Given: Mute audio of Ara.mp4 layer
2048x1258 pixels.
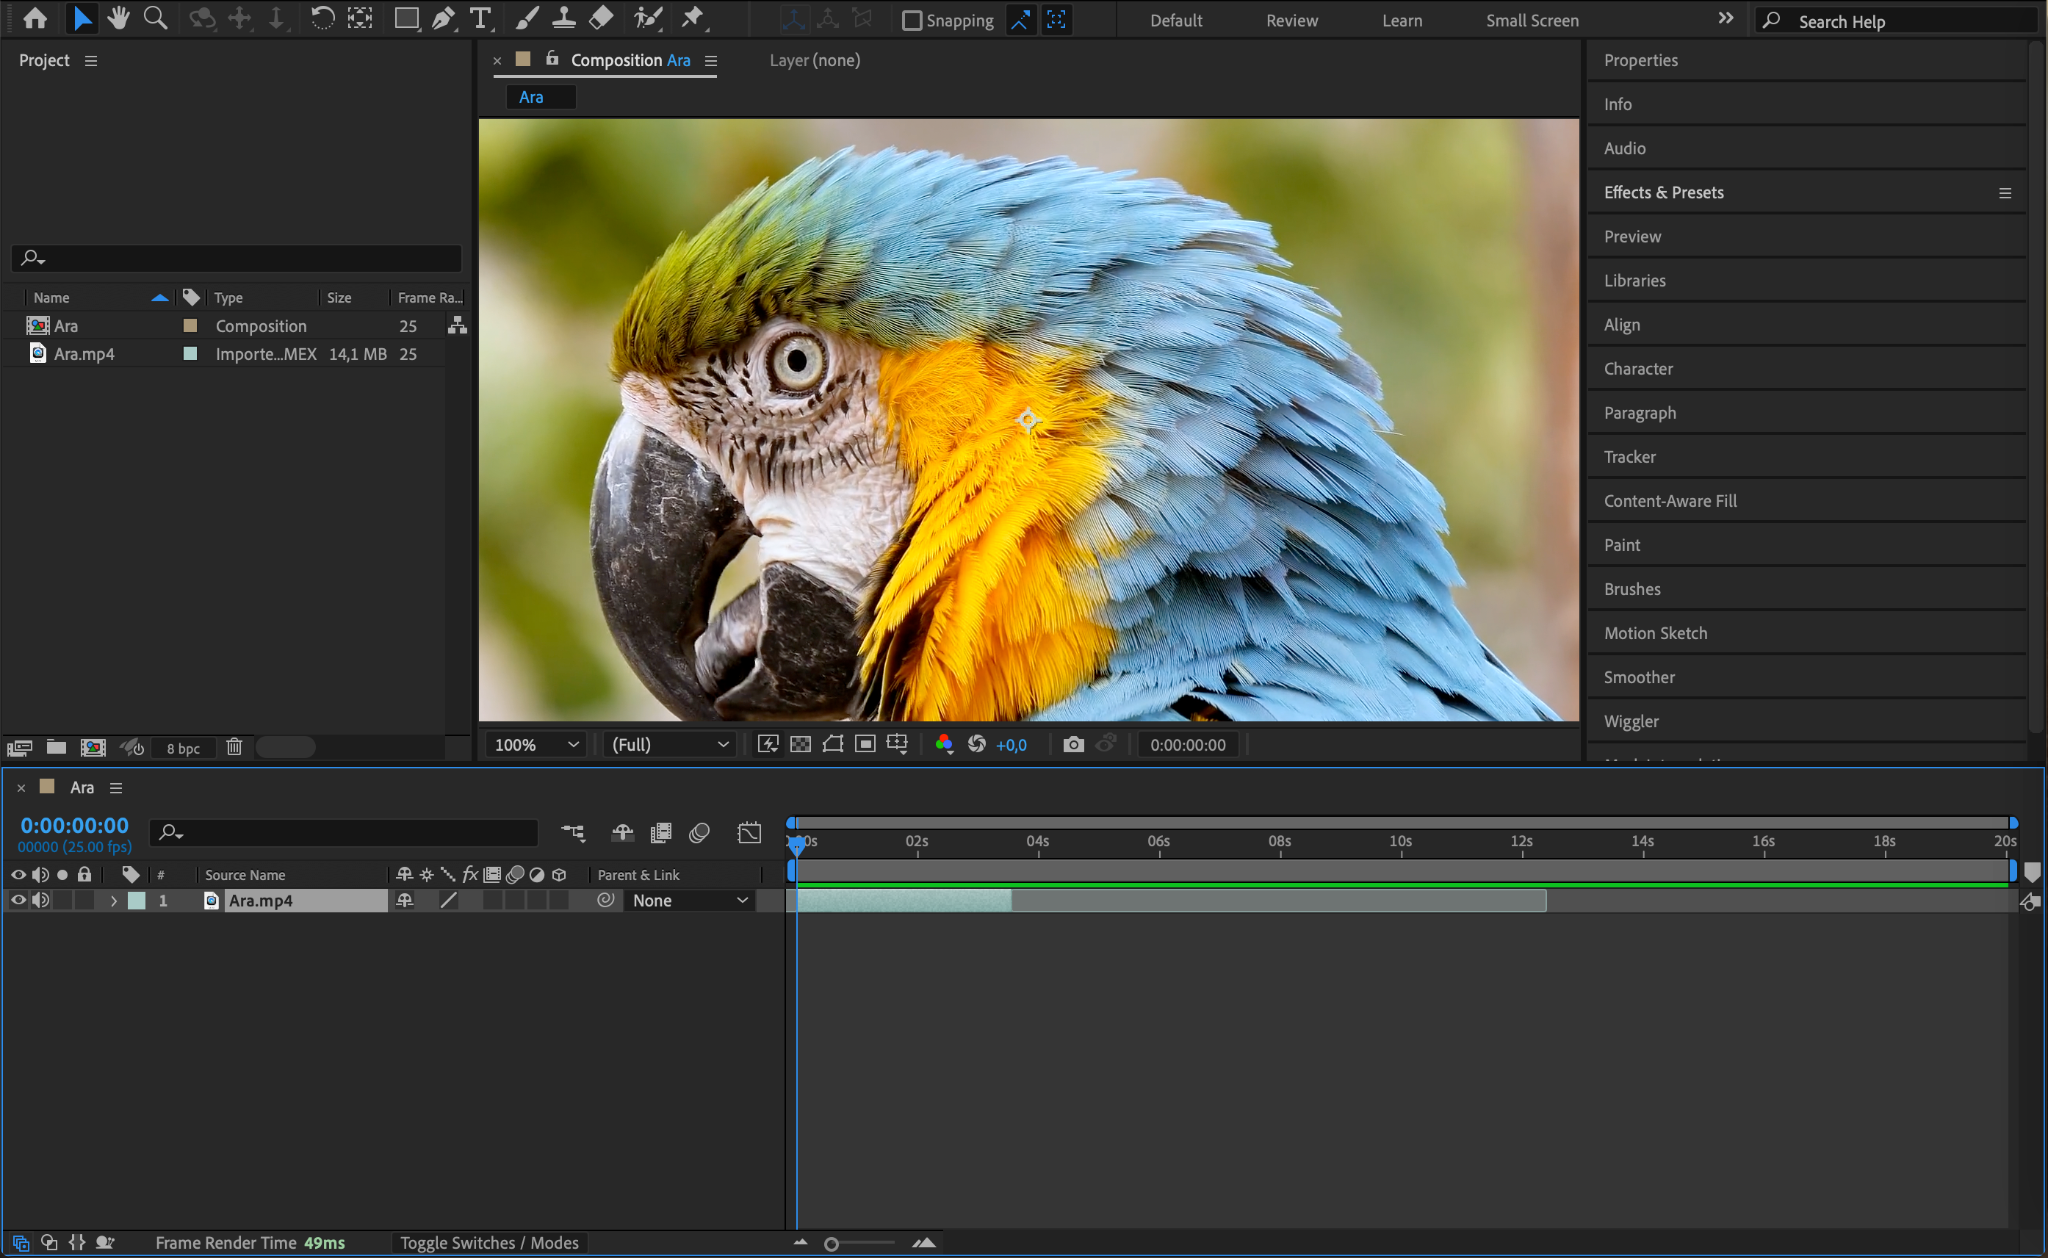Looking at the screenshot, I should click(x=41, y=901).
